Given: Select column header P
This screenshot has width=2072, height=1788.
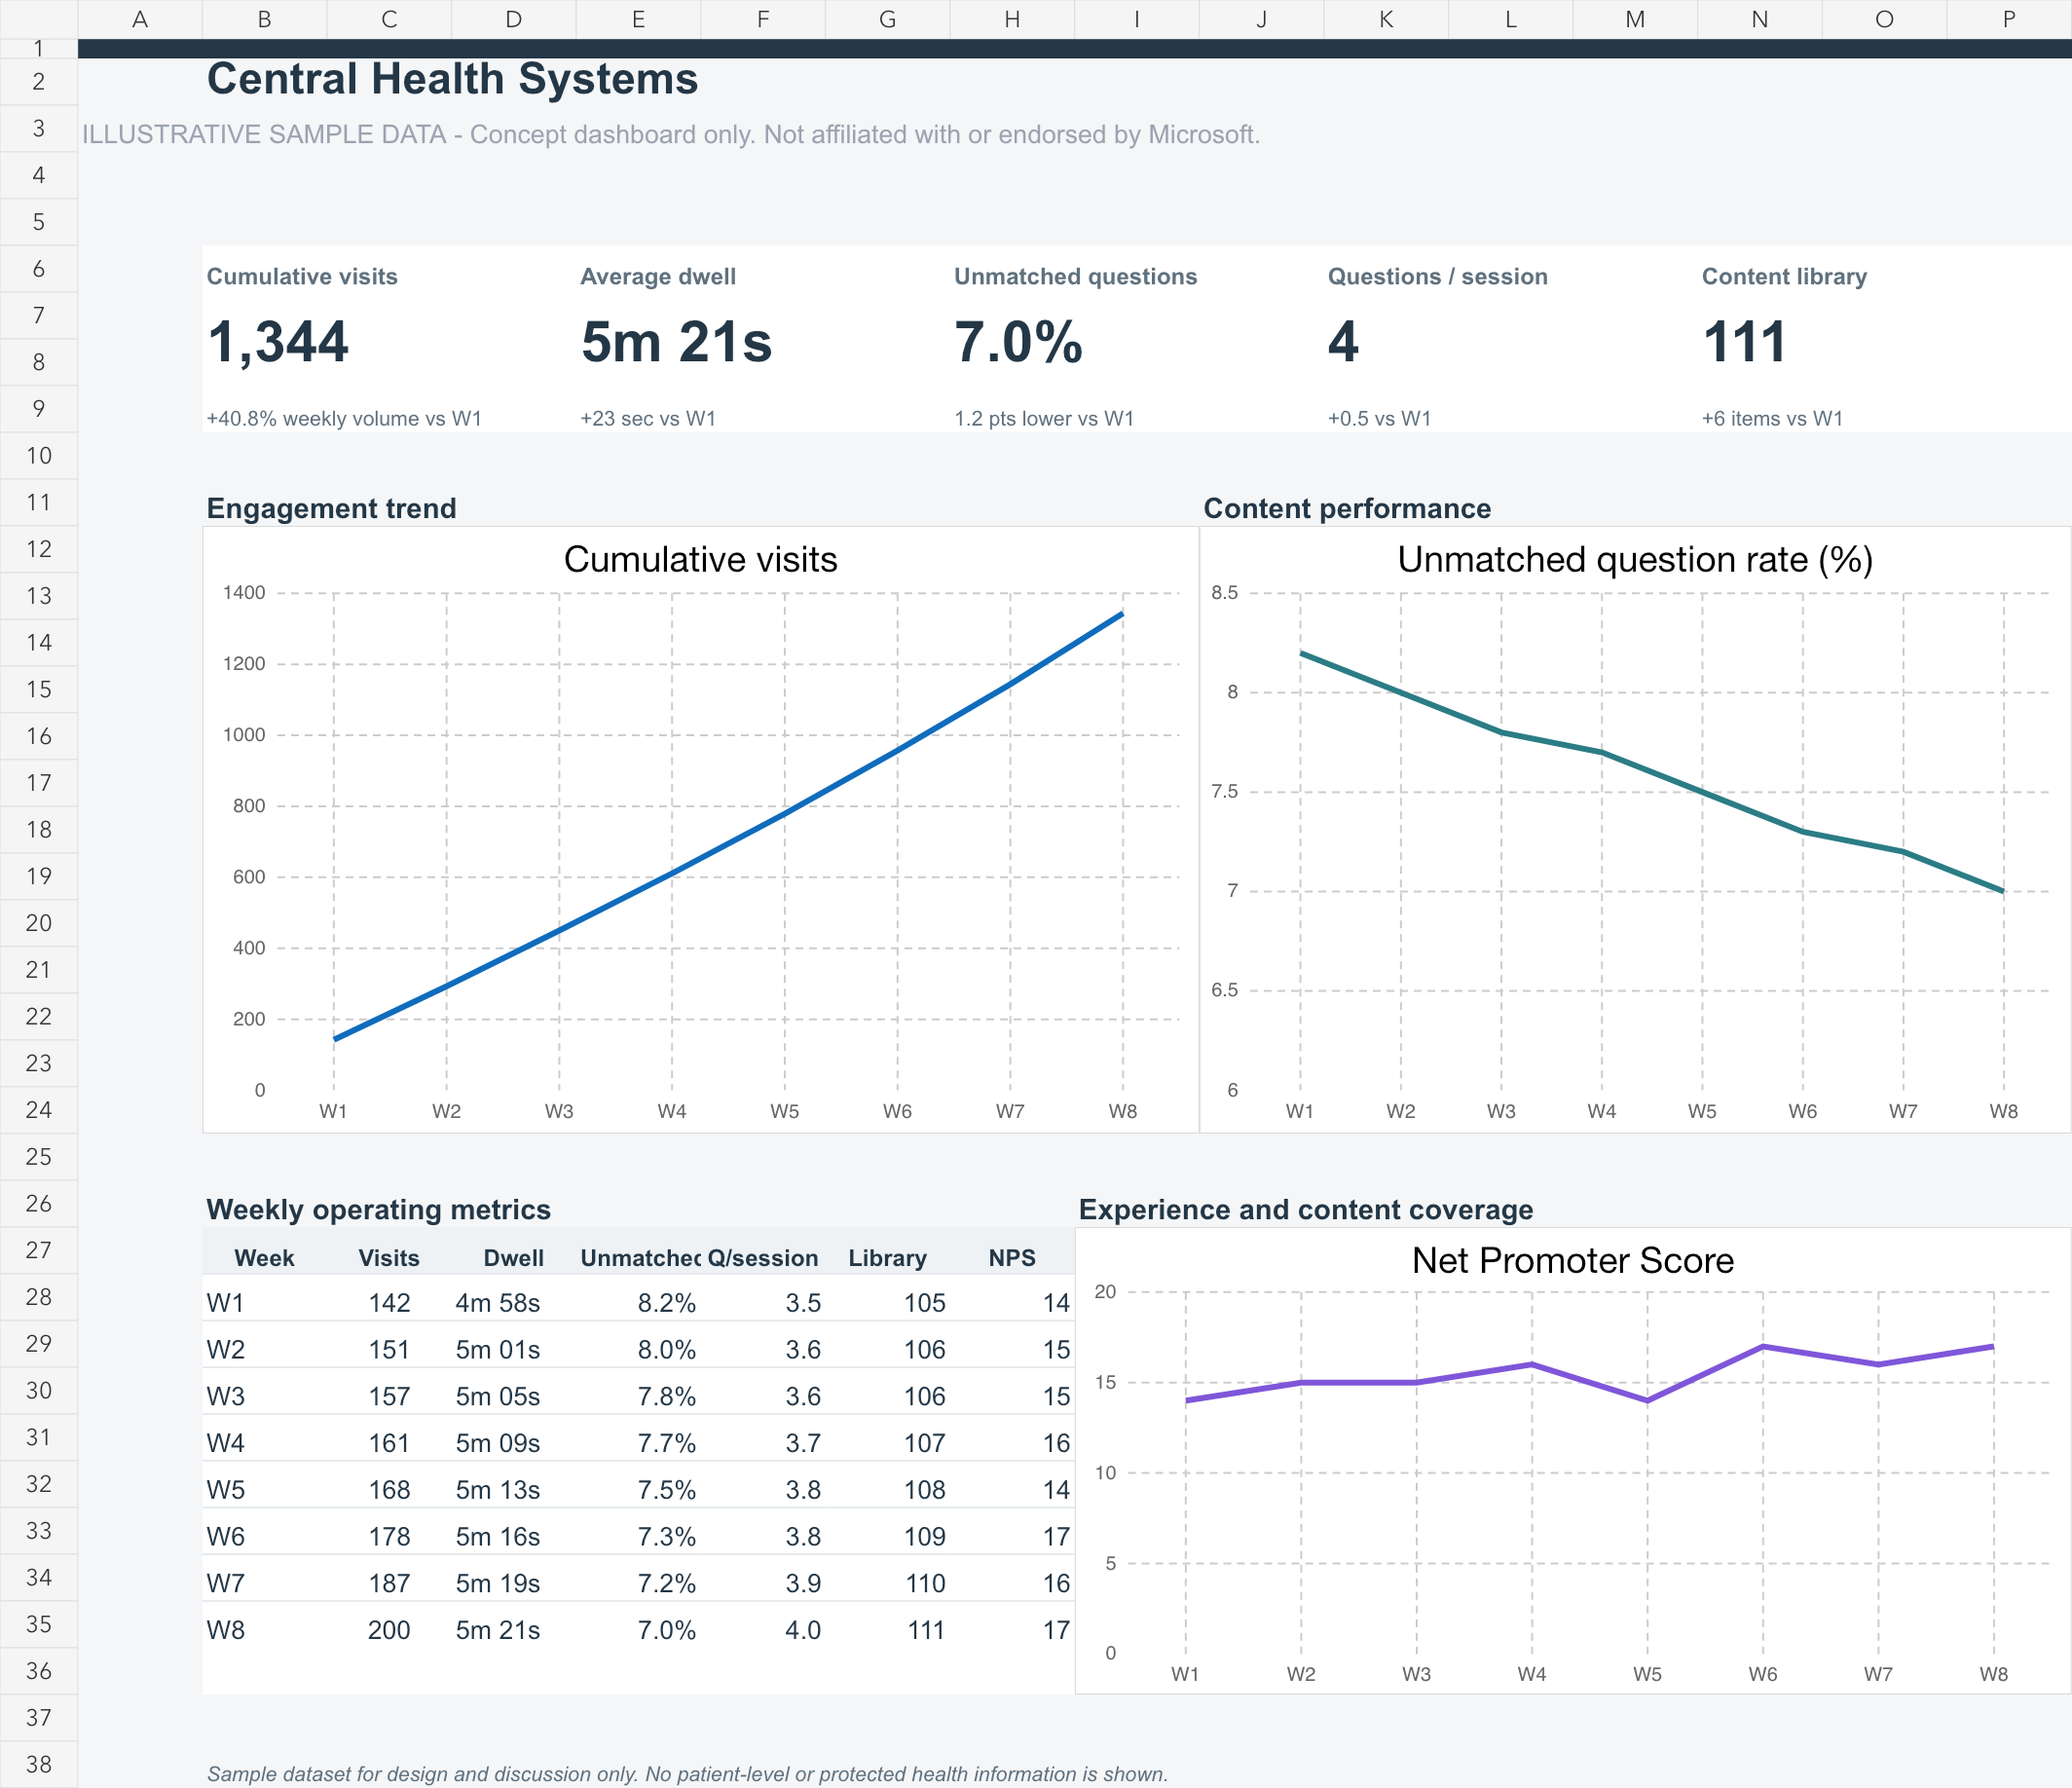Looking at the screenshot, I should point(2009,19).
